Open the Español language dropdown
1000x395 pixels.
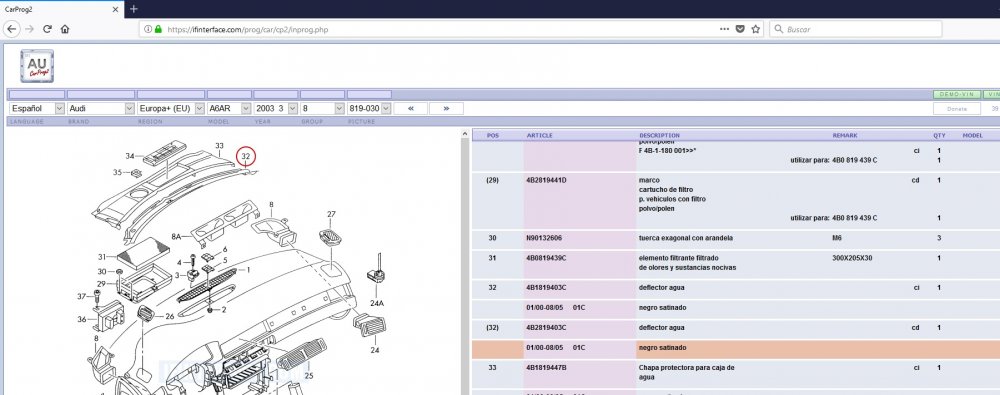point(37,108)
